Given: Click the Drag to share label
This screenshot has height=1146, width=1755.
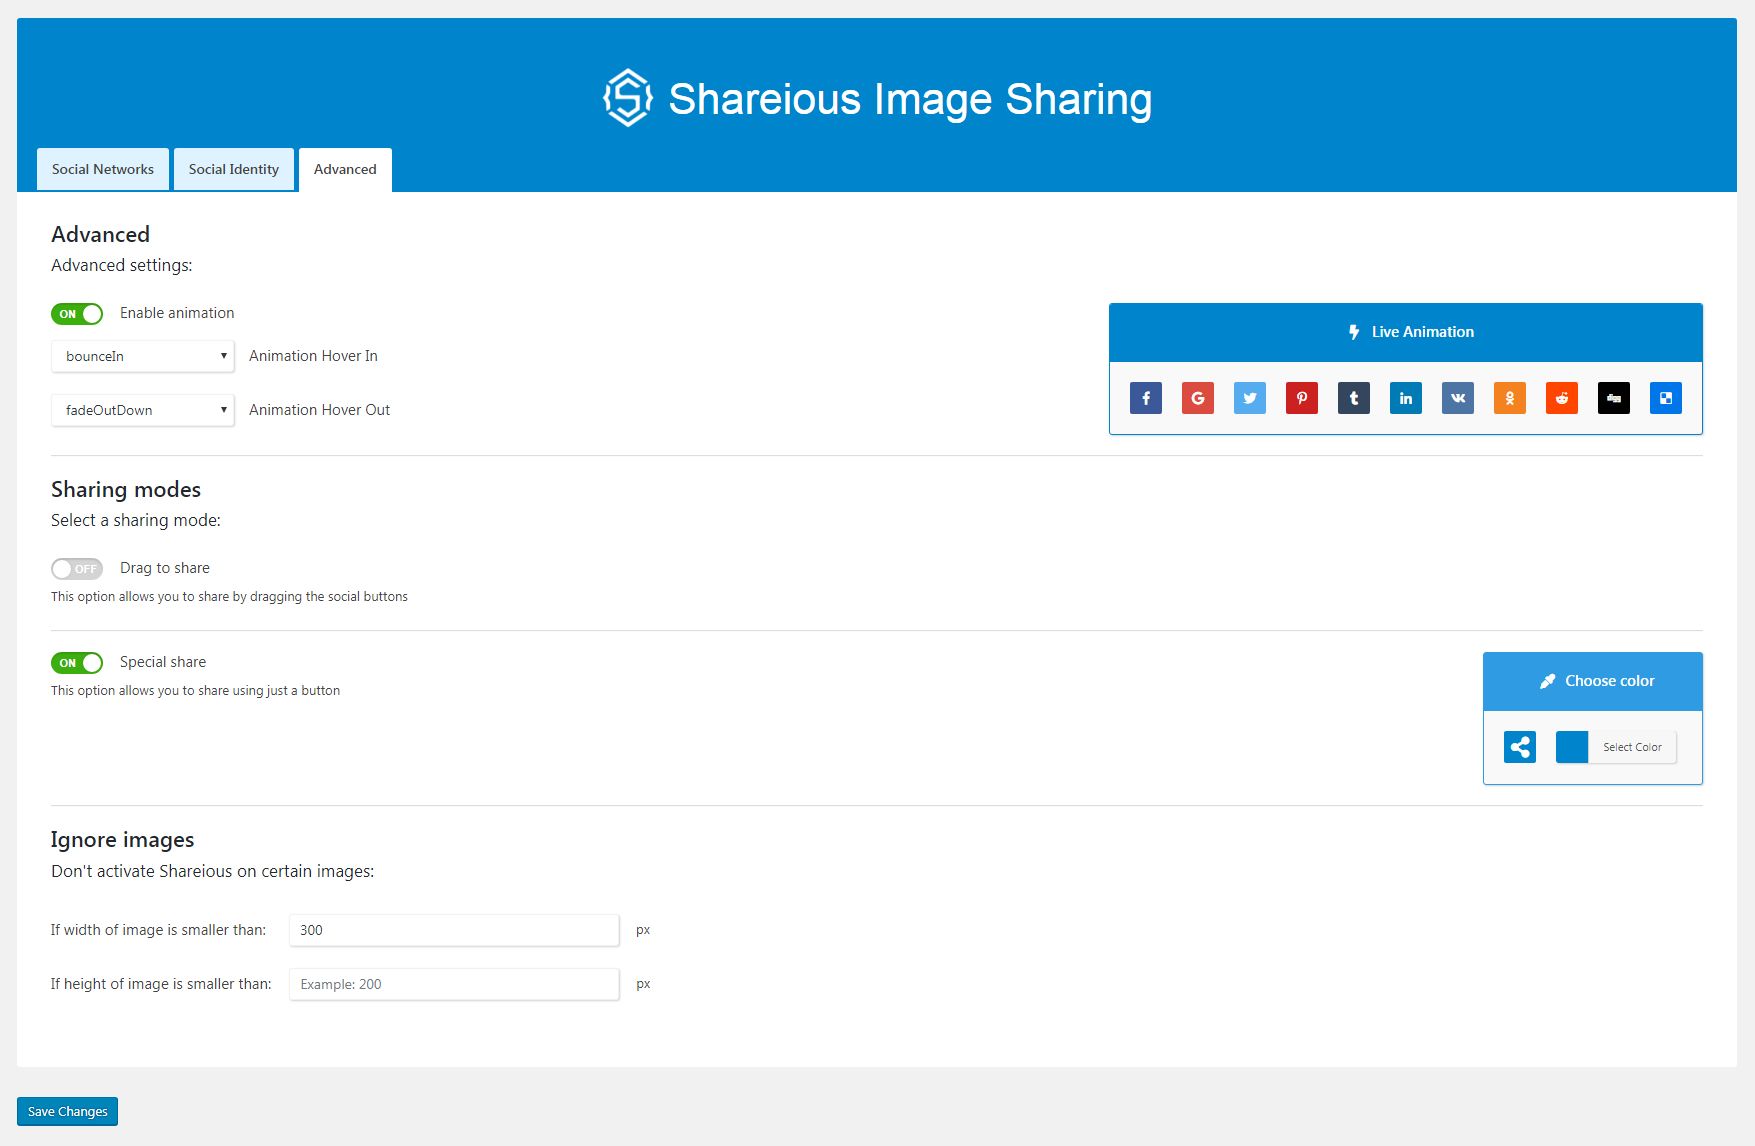Looking at the screenshot, I should tap(165, 568).
